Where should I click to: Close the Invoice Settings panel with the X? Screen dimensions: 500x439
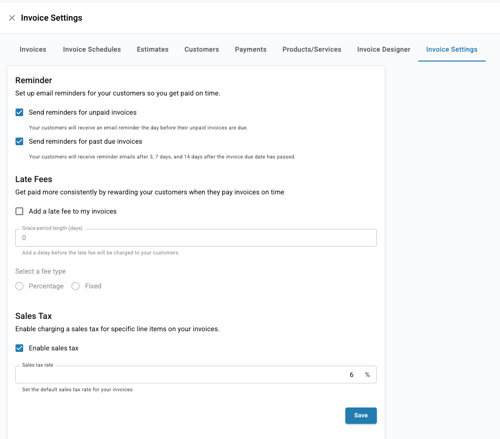click(x=12, y=18)
